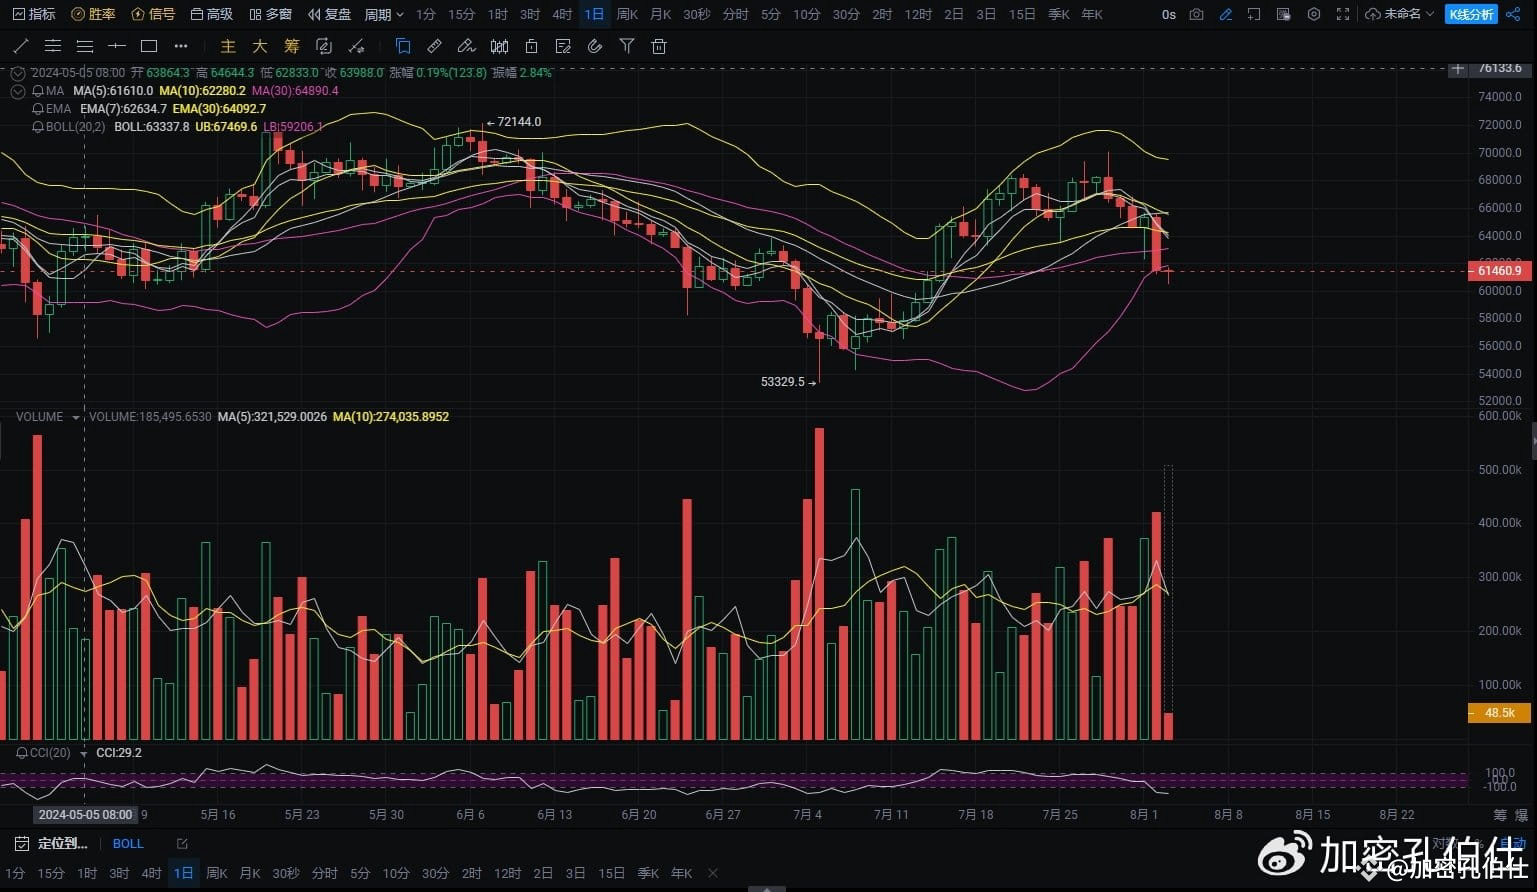Click the BOLL label in bottom bar
The height and width of the screenshot is (892, 1537).
pyautogui.click(x=128, y=844)
